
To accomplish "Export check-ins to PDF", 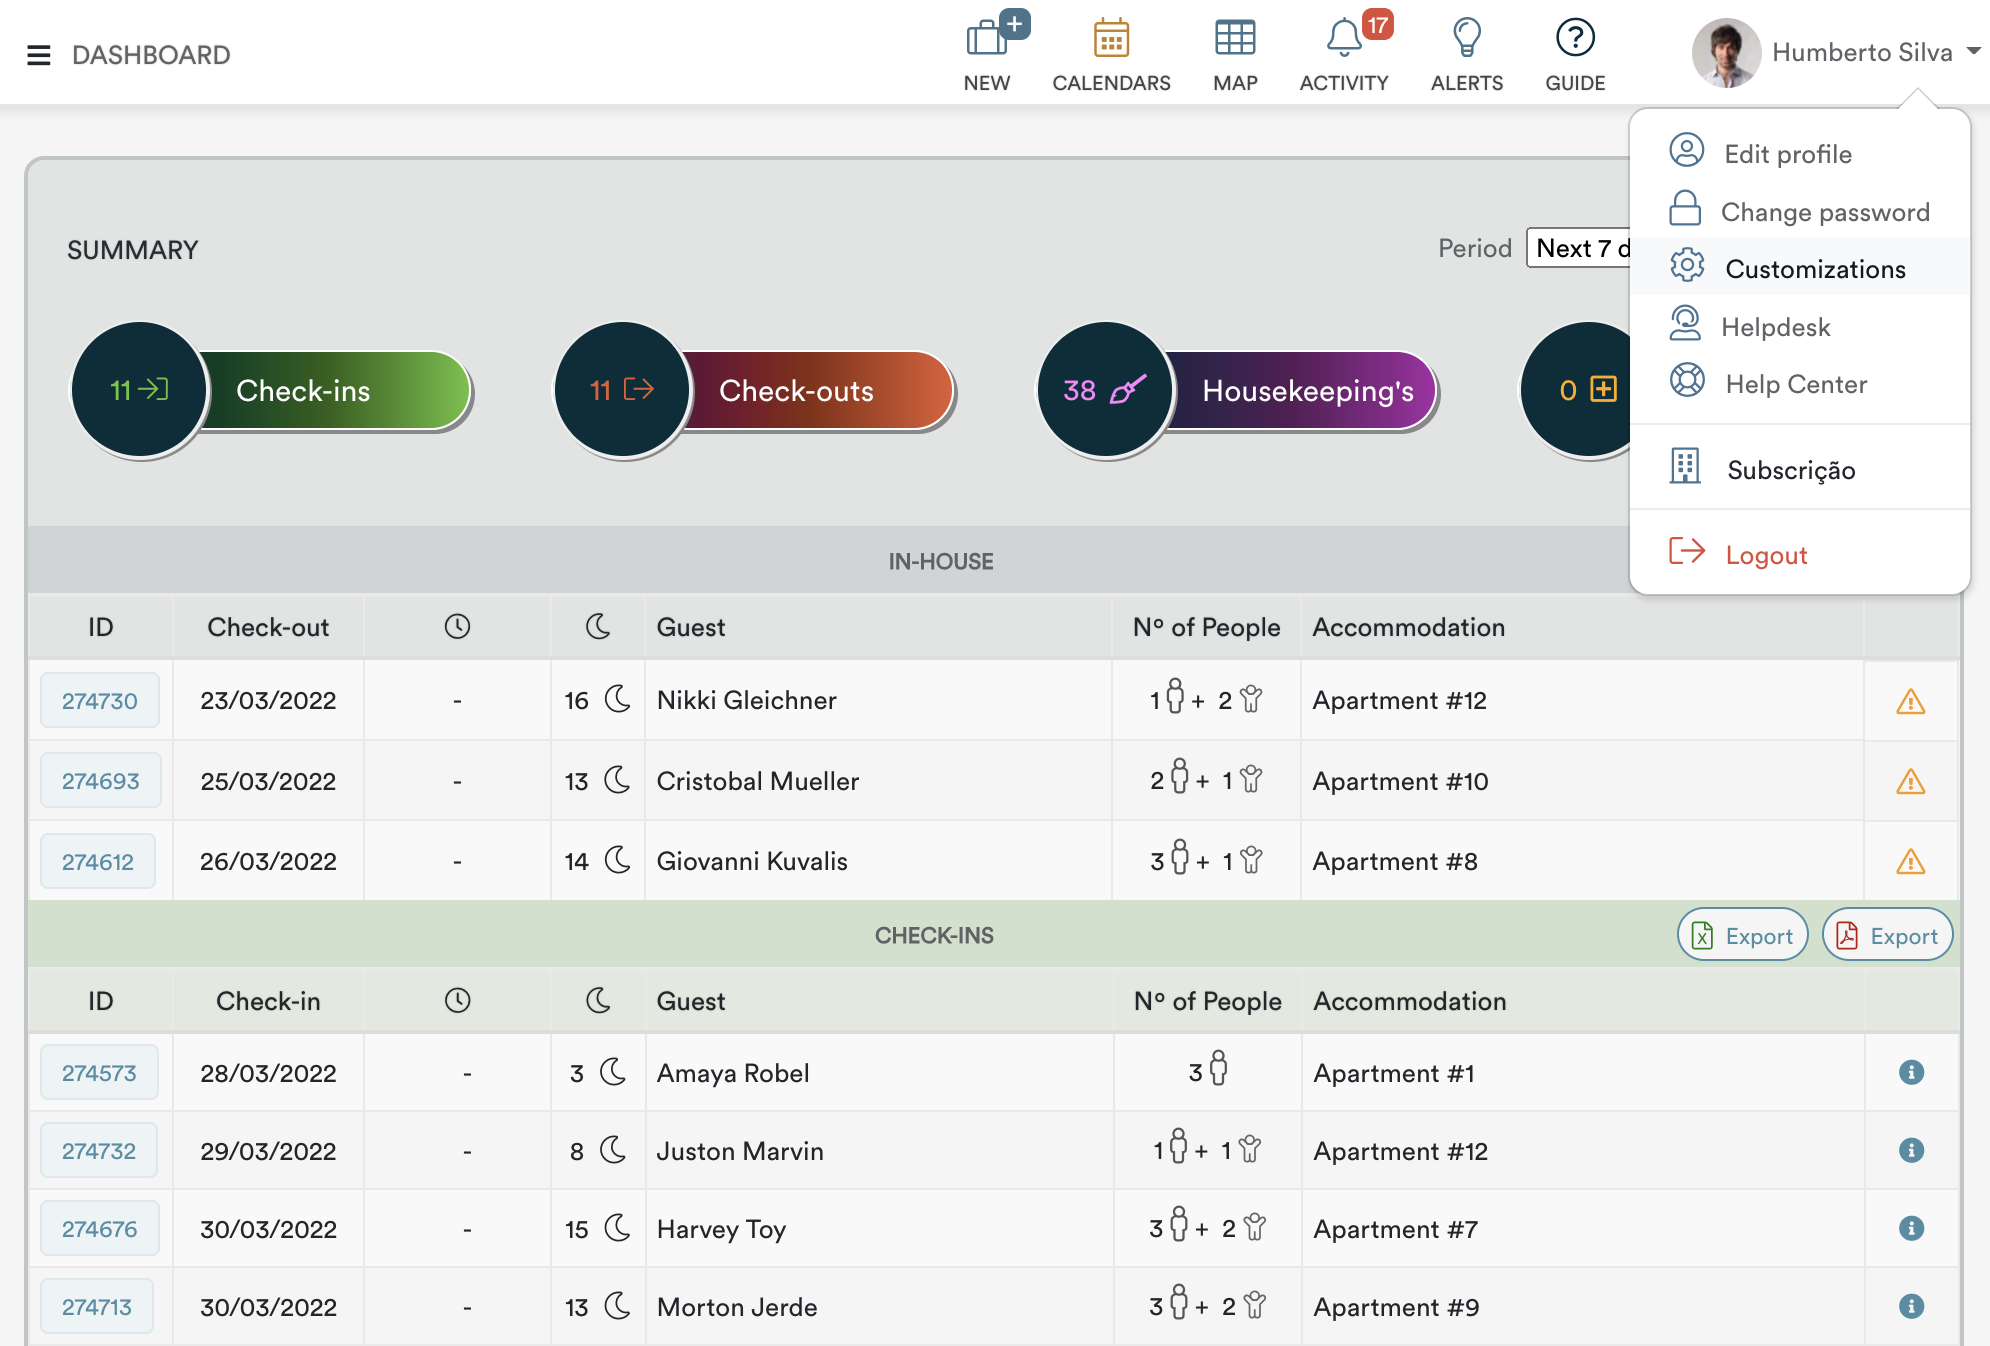I will 1887,935.
